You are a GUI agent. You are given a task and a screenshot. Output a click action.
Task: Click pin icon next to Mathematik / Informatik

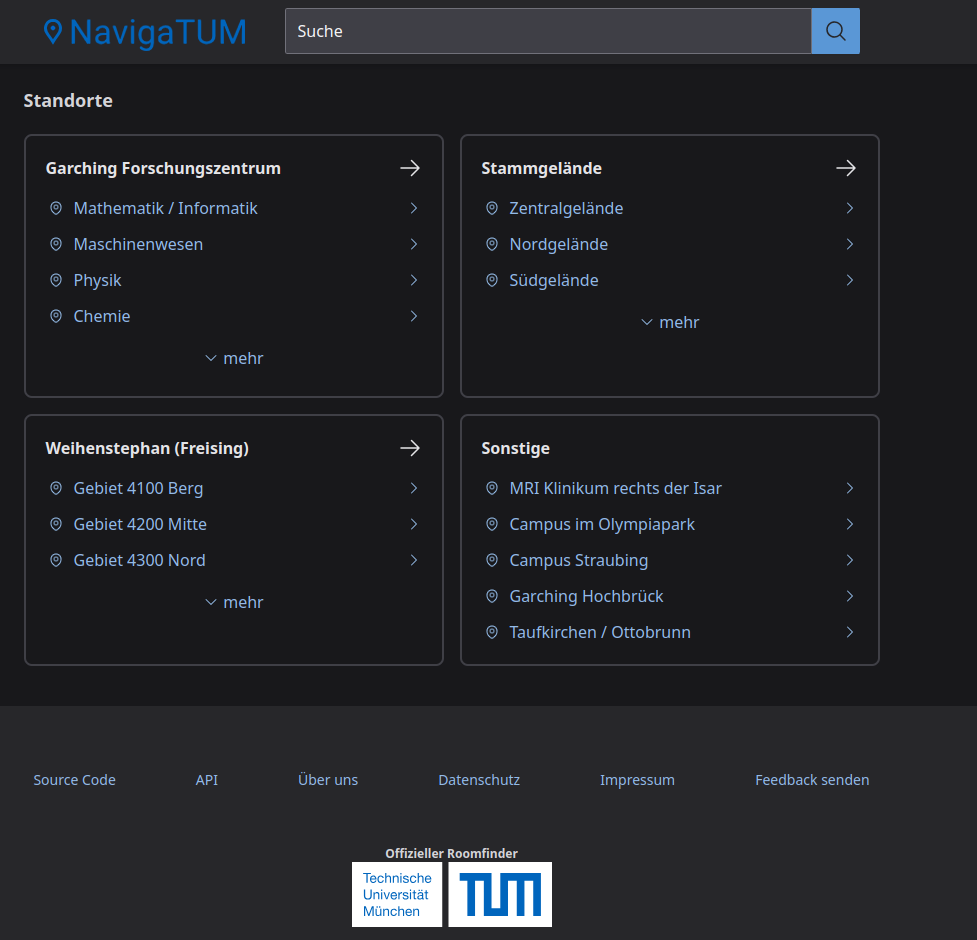(56, 208)
